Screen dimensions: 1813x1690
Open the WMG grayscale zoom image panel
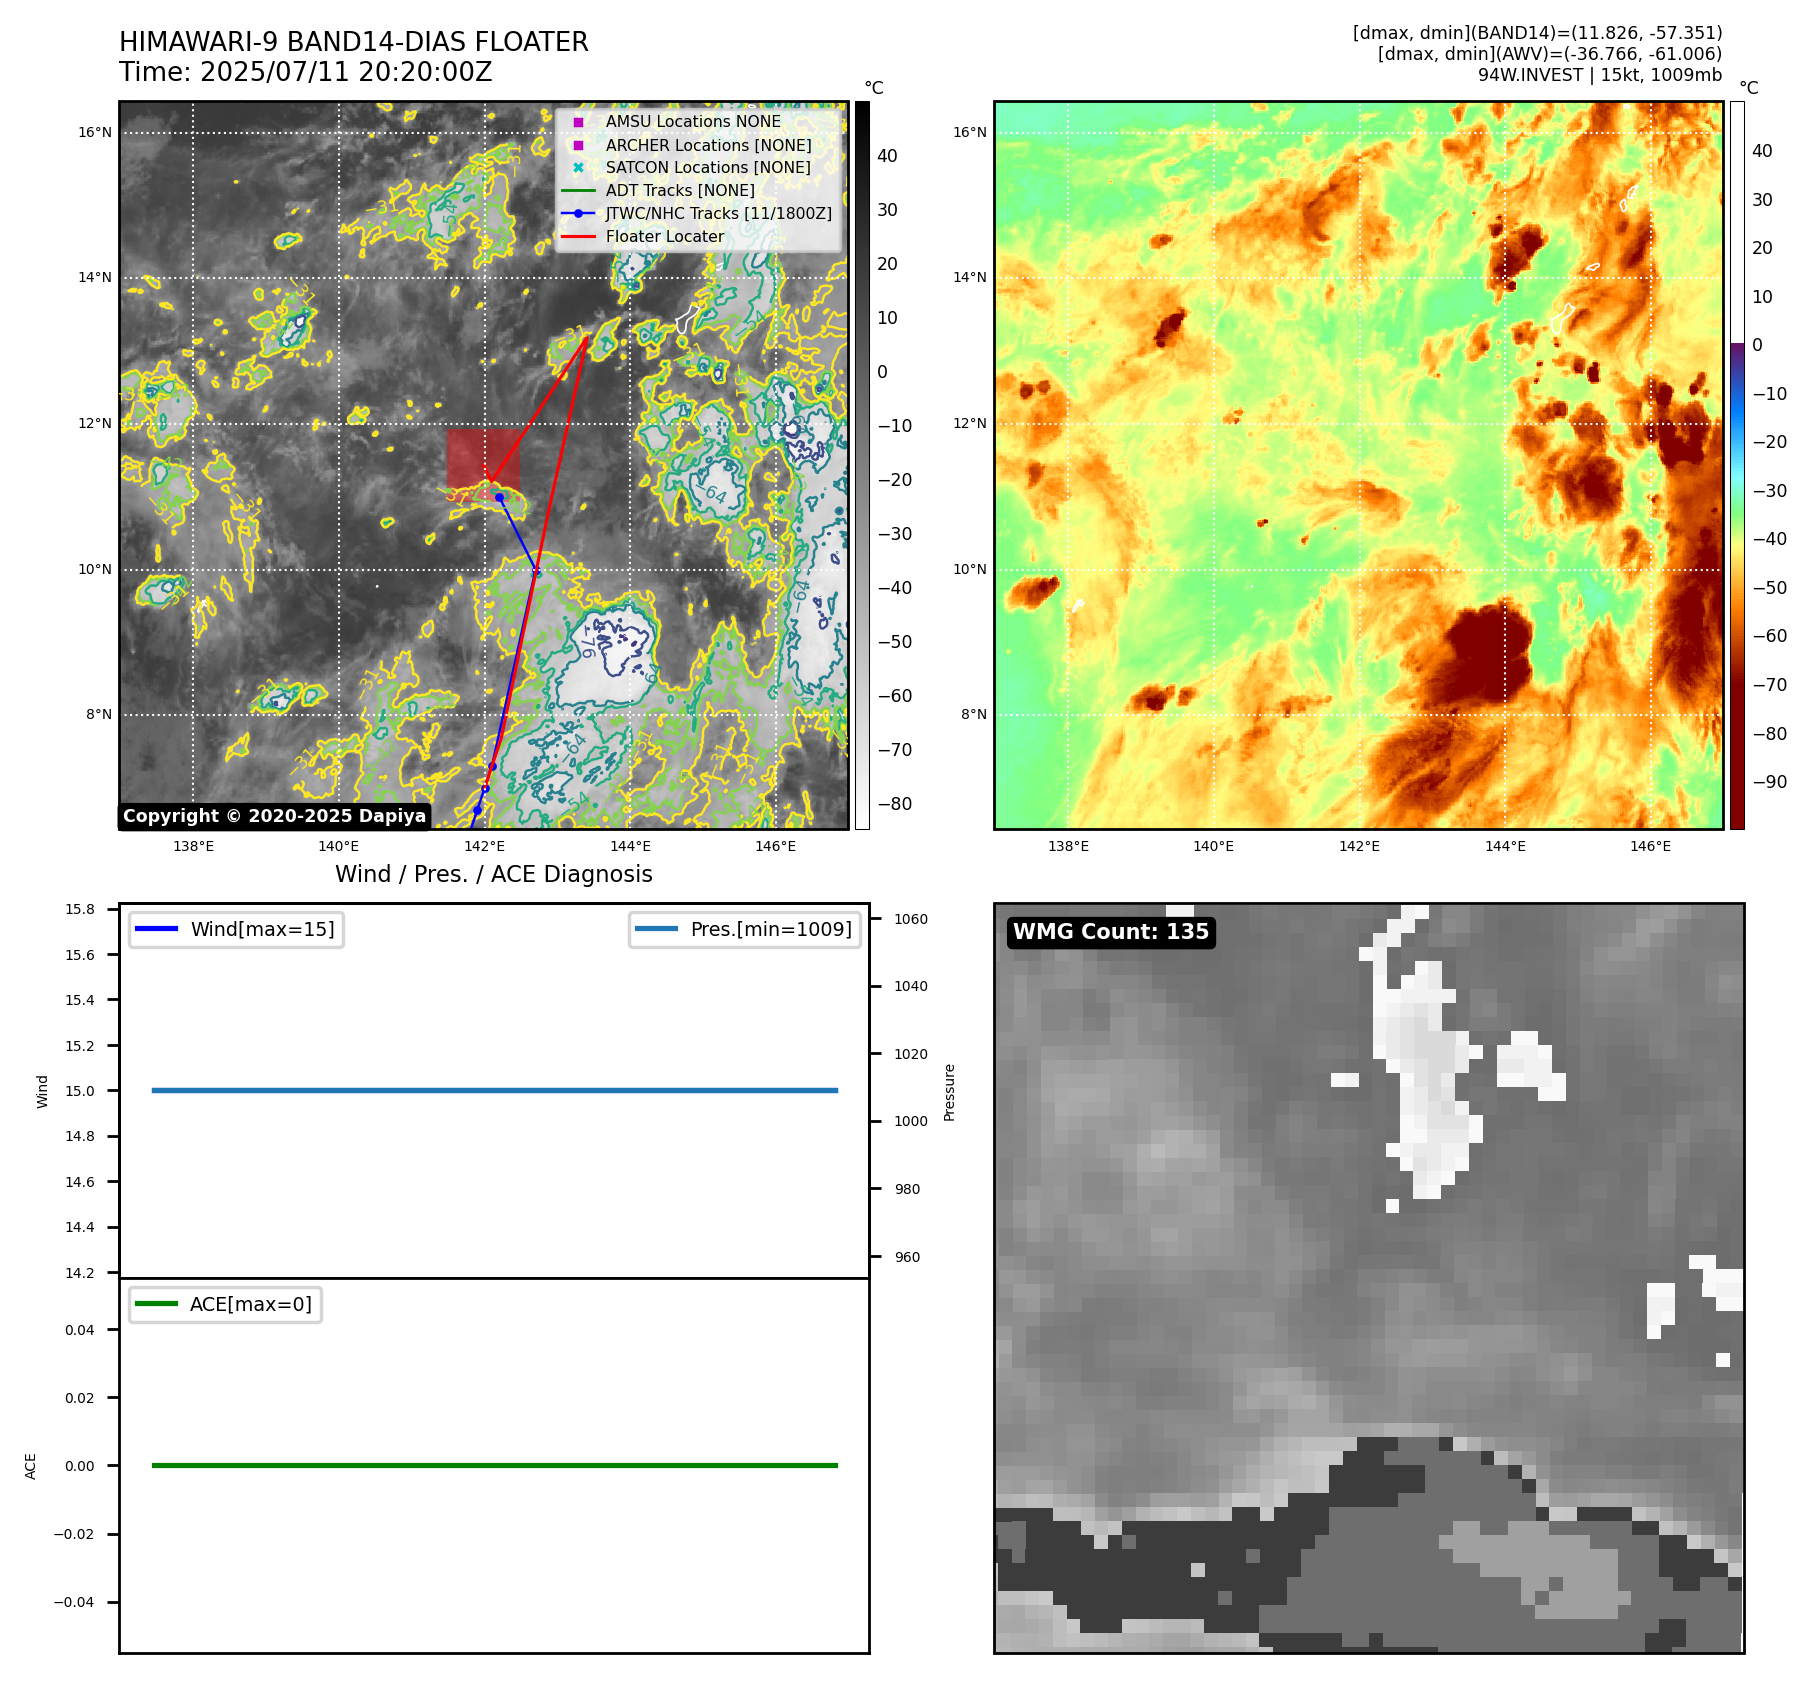pyautogui.click(x=1369, y=1278)
